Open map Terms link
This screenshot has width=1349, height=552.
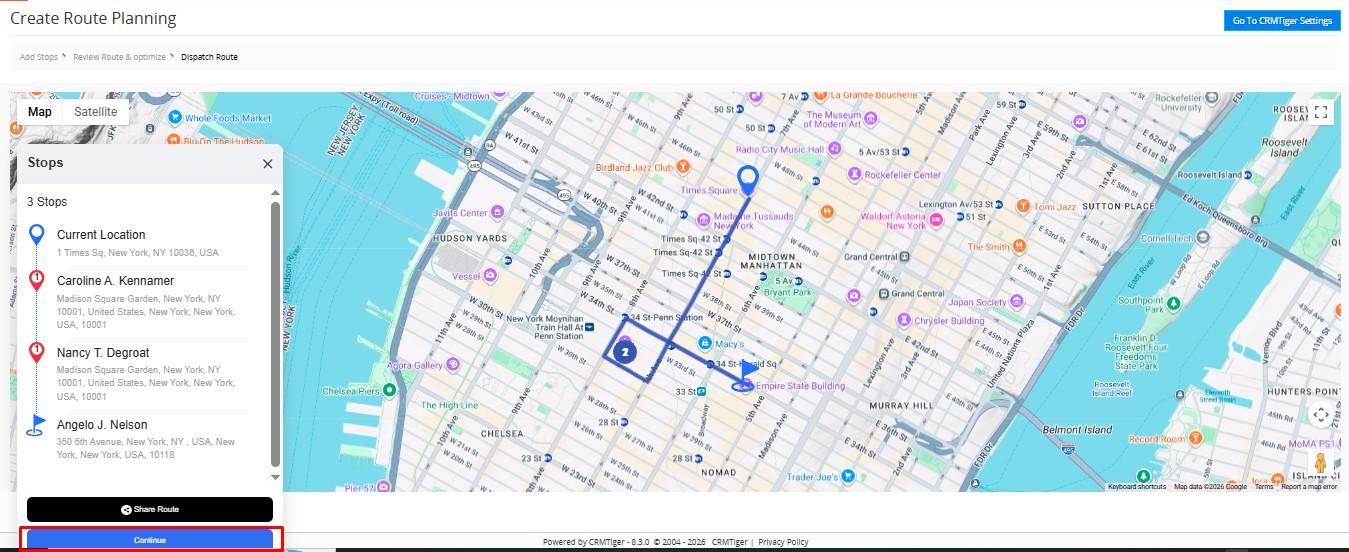pyautogui.click(x=1264, y=487)
